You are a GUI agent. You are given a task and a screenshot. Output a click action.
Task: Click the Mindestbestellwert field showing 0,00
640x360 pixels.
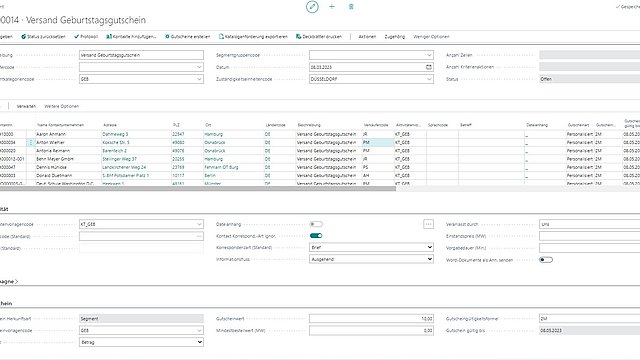(371, 331)
